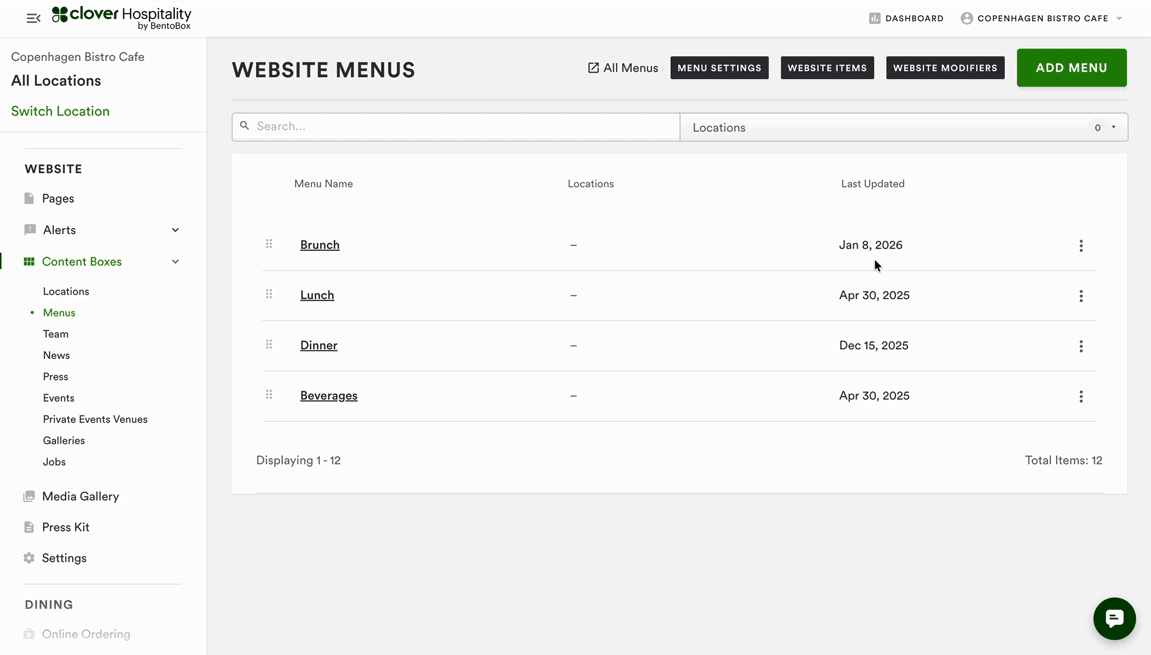The height and width of the screenshot is (655, 1151).
Task: Click the Media Gallery label
Action: point(80,496)
